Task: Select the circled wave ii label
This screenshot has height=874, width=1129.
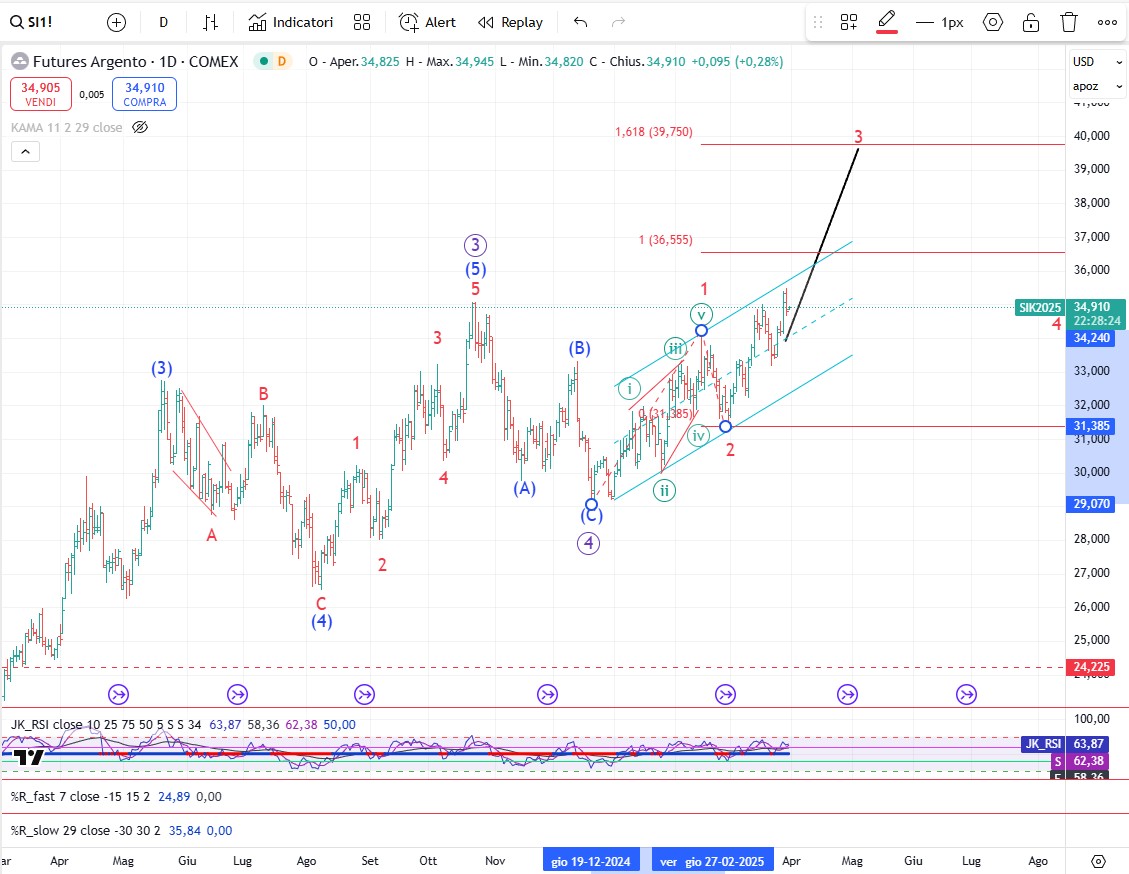Action: click(x=664, y=491)
